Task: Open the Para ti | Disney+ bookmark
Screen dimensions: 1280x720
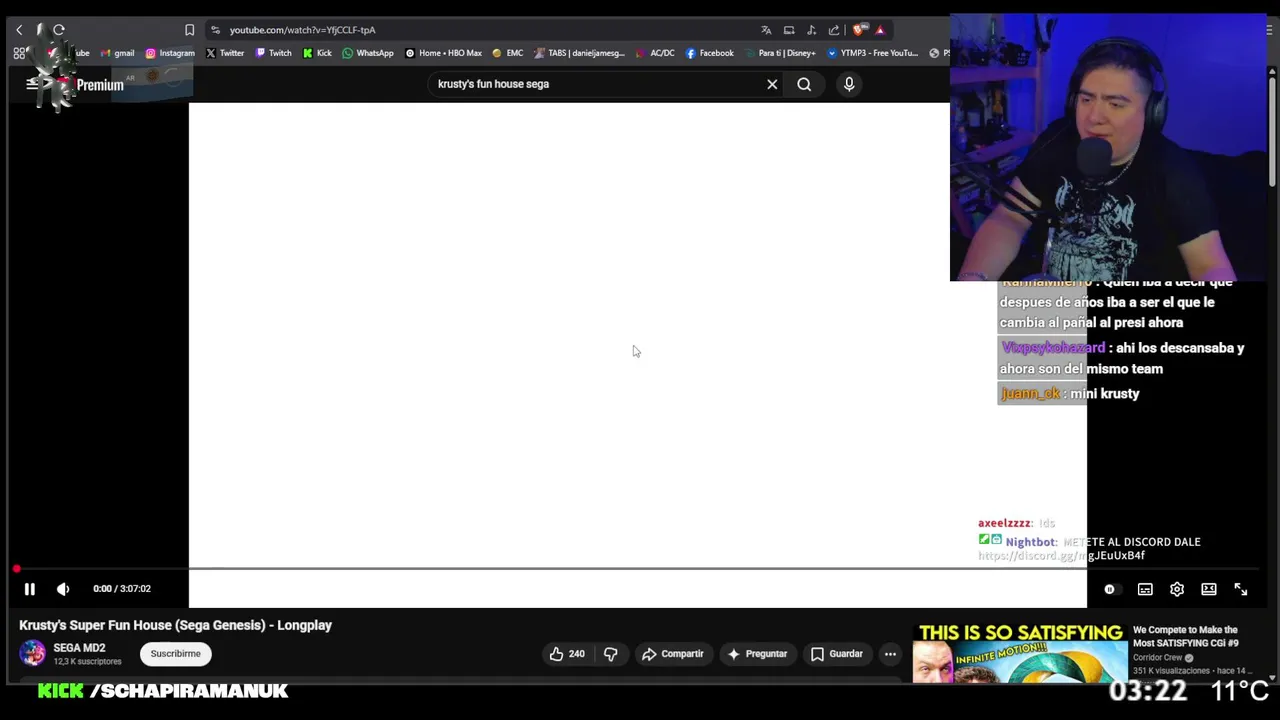Action: (x=780, y=53)
